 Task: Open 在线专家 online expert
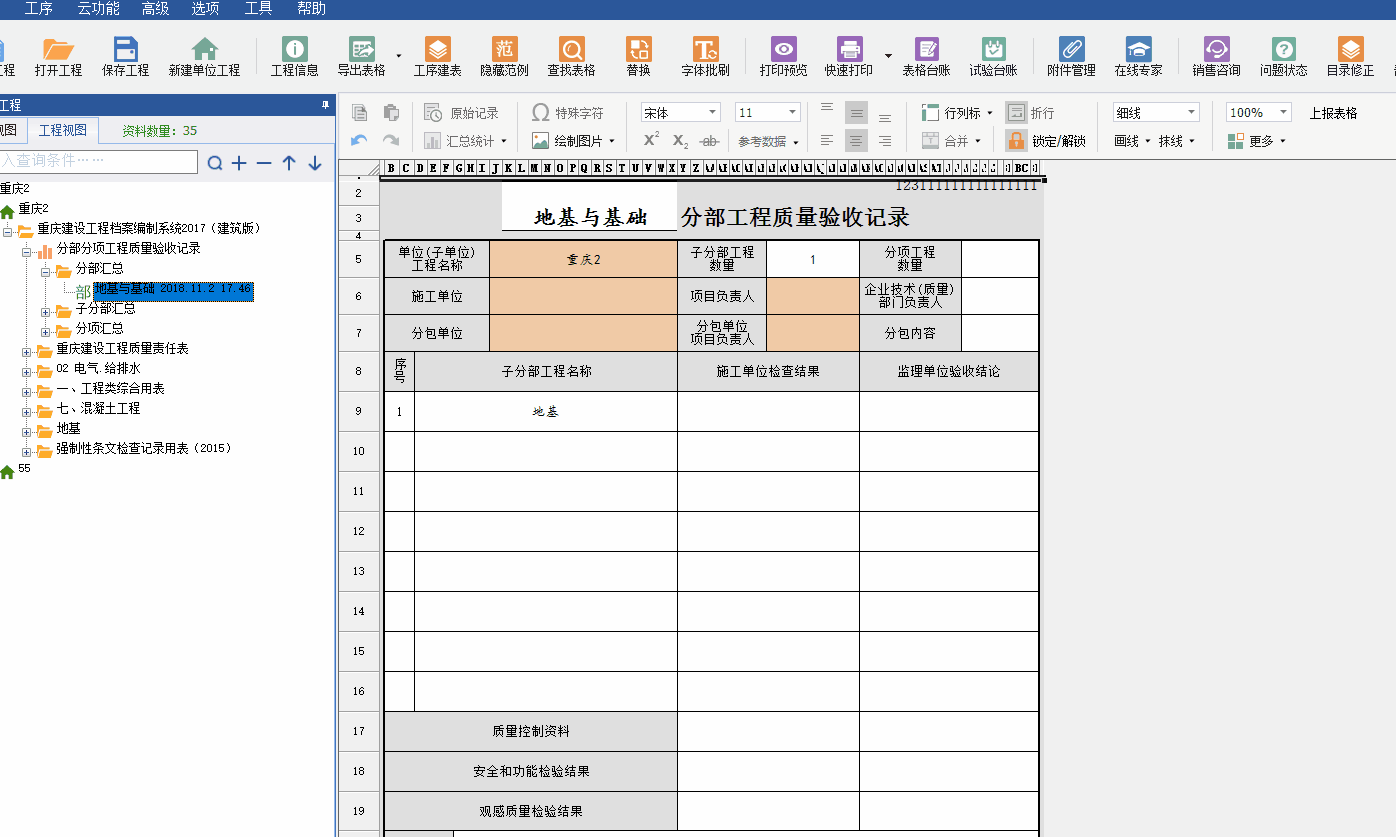[x=1138, y=57]
